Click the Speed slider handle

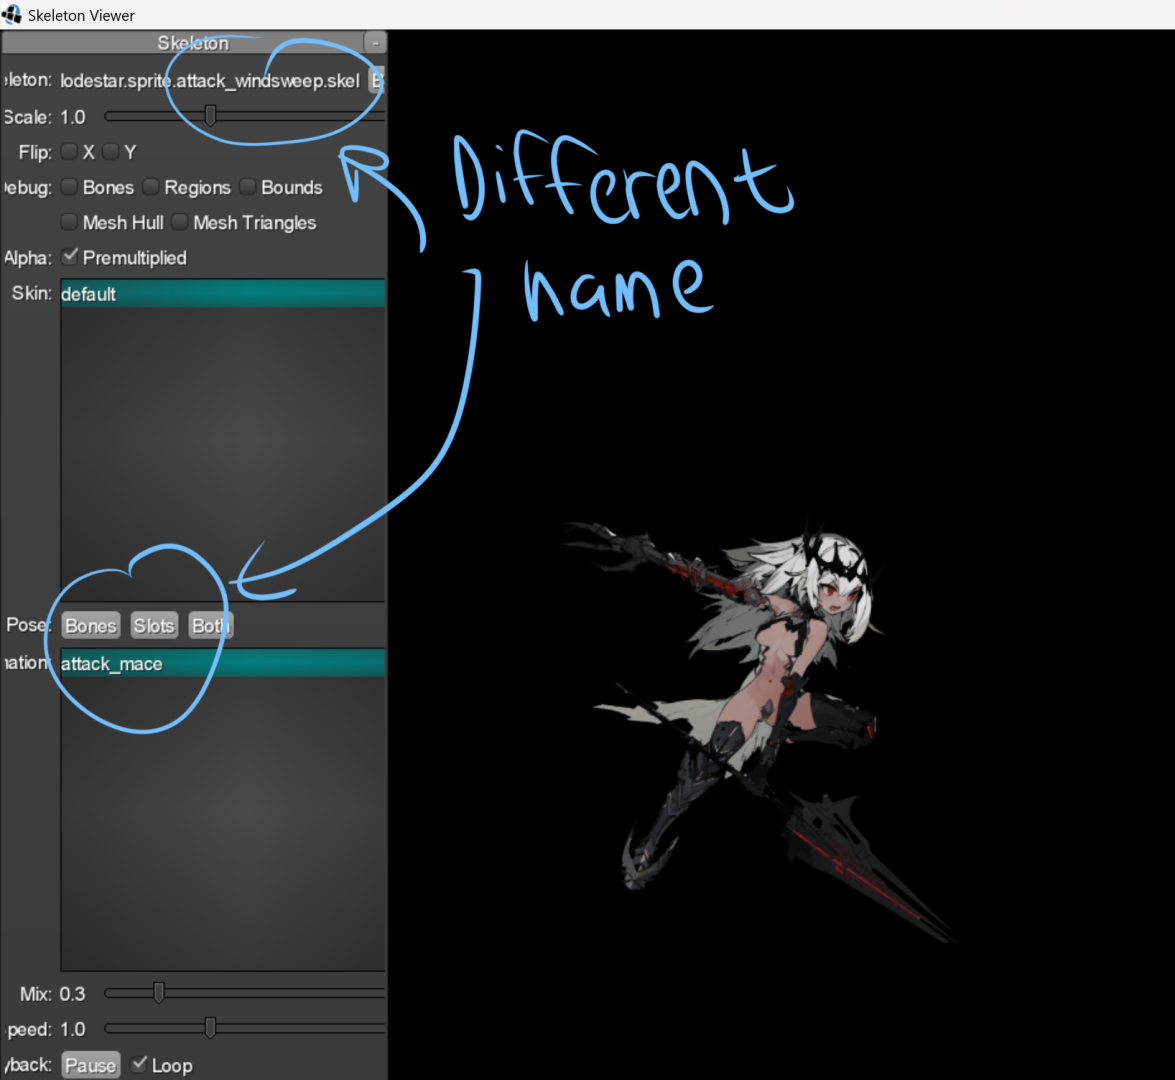(211, 1028)
